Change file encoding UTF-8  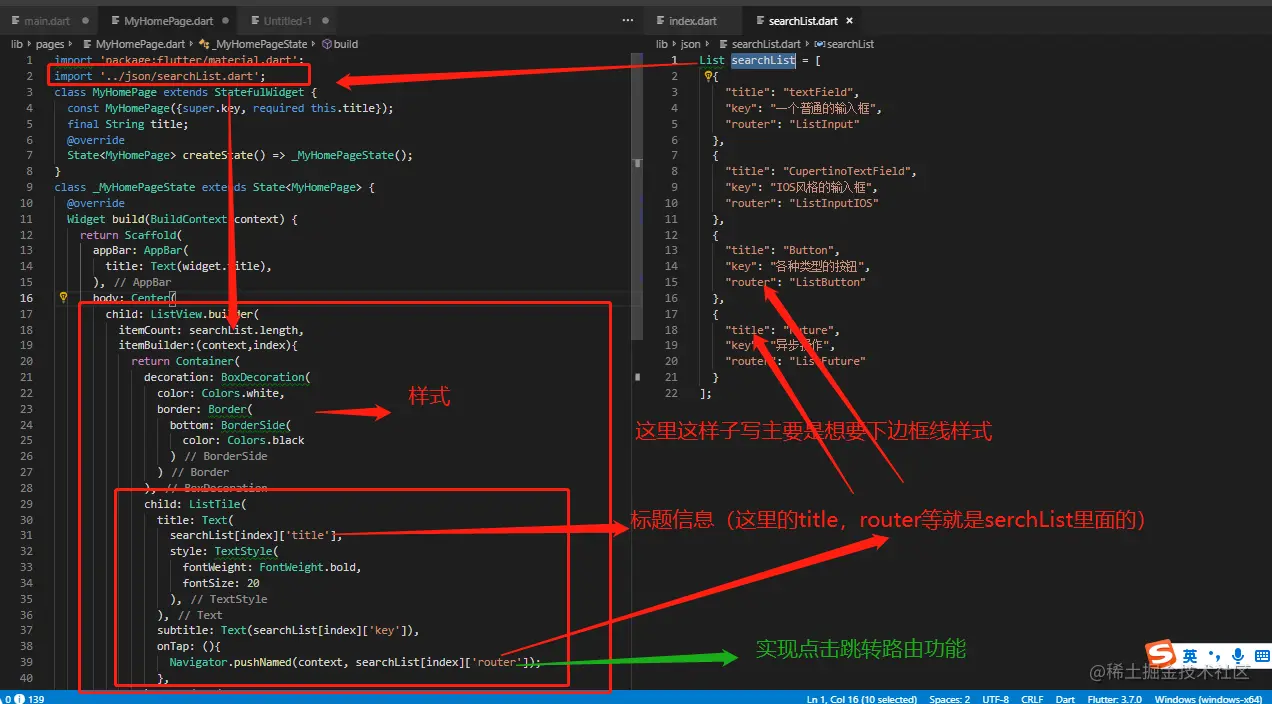996,698
